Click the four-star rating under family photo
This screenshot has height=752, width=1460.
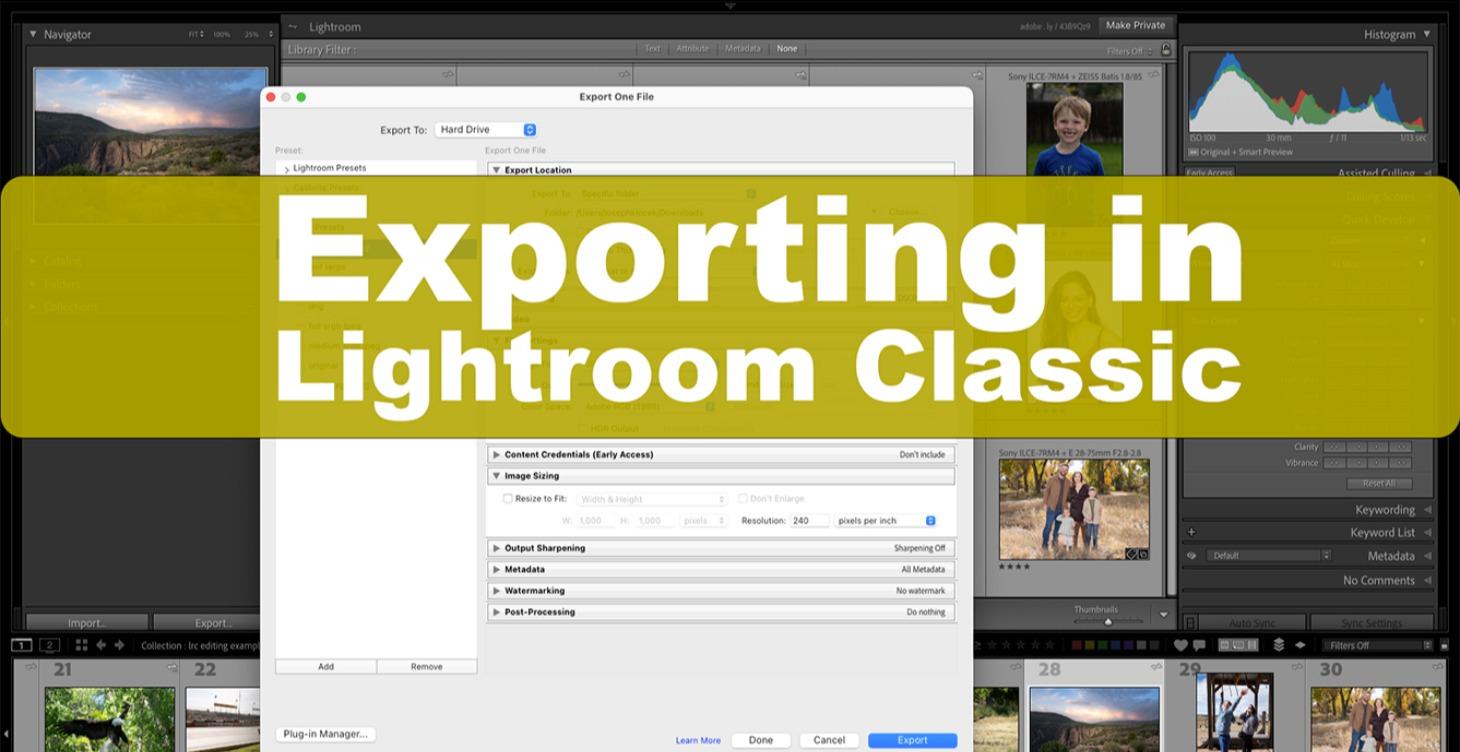click(1014, 567)
